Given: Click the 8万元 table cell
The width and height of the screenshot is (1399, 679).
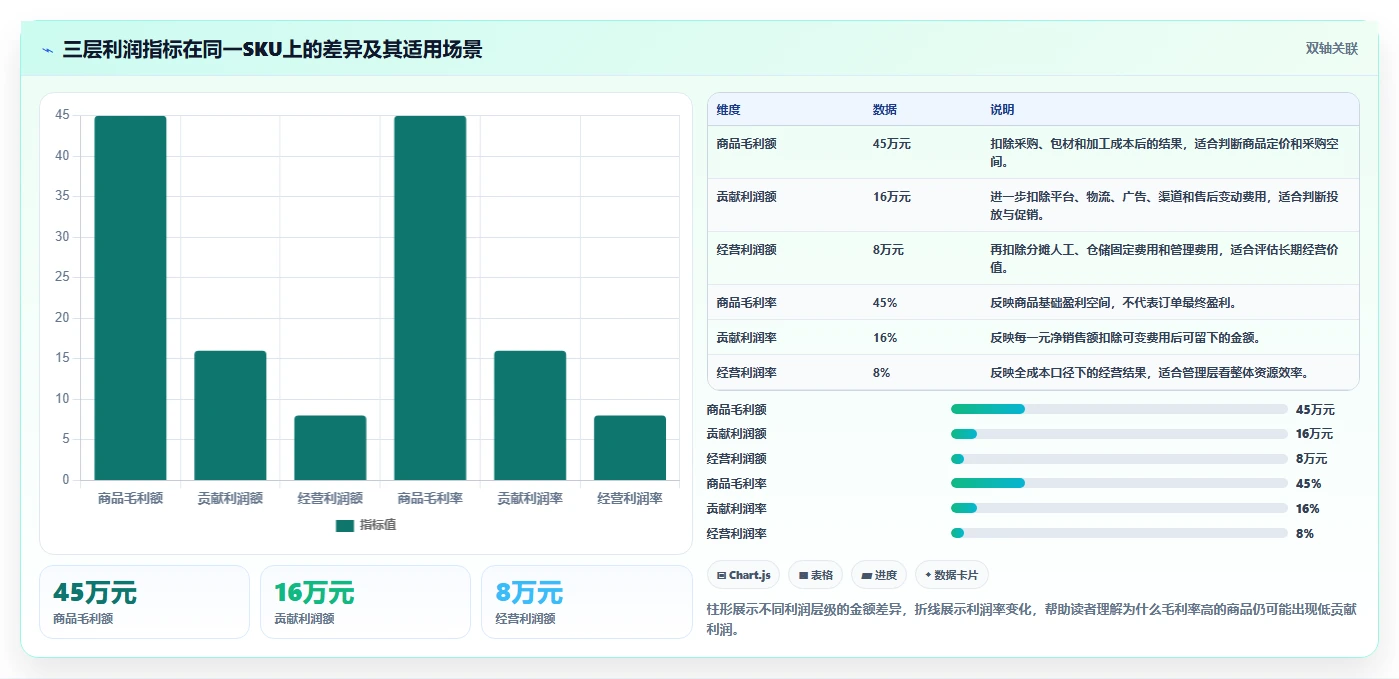Looking at the screenshot, I should (x=888, y=250).
